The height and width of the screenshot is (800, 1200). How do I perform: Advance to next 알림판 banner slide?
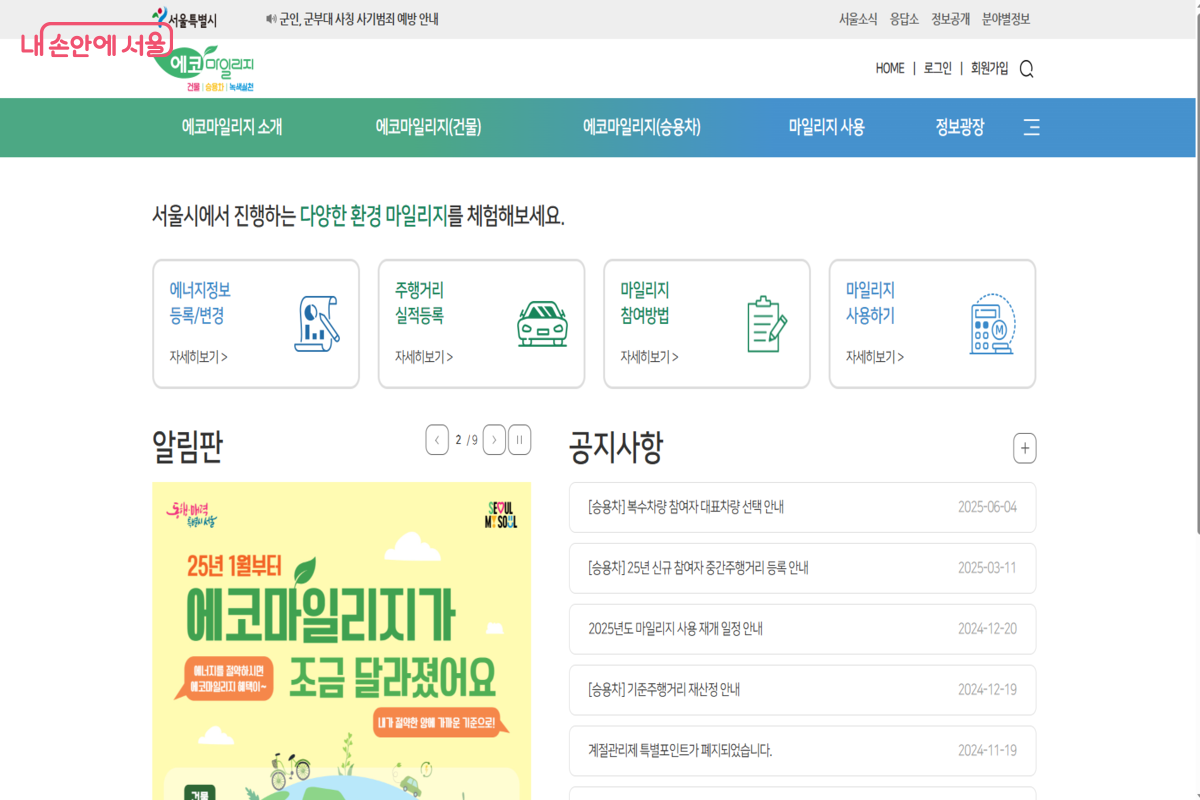[x=494, y=440]
